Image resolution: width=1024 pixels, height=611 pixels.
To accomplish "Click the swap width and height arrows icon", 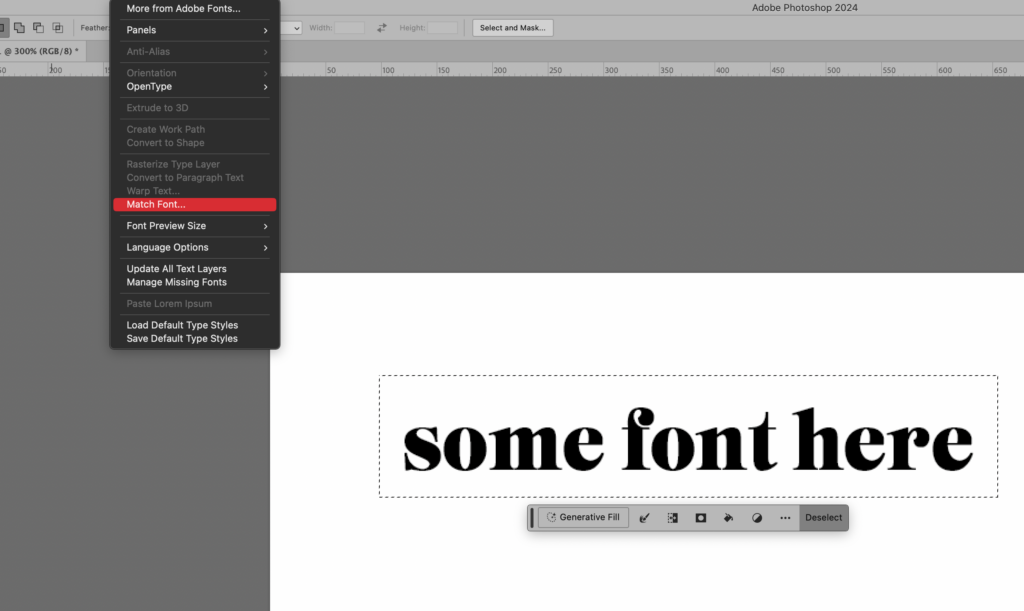I will [381, 27].
